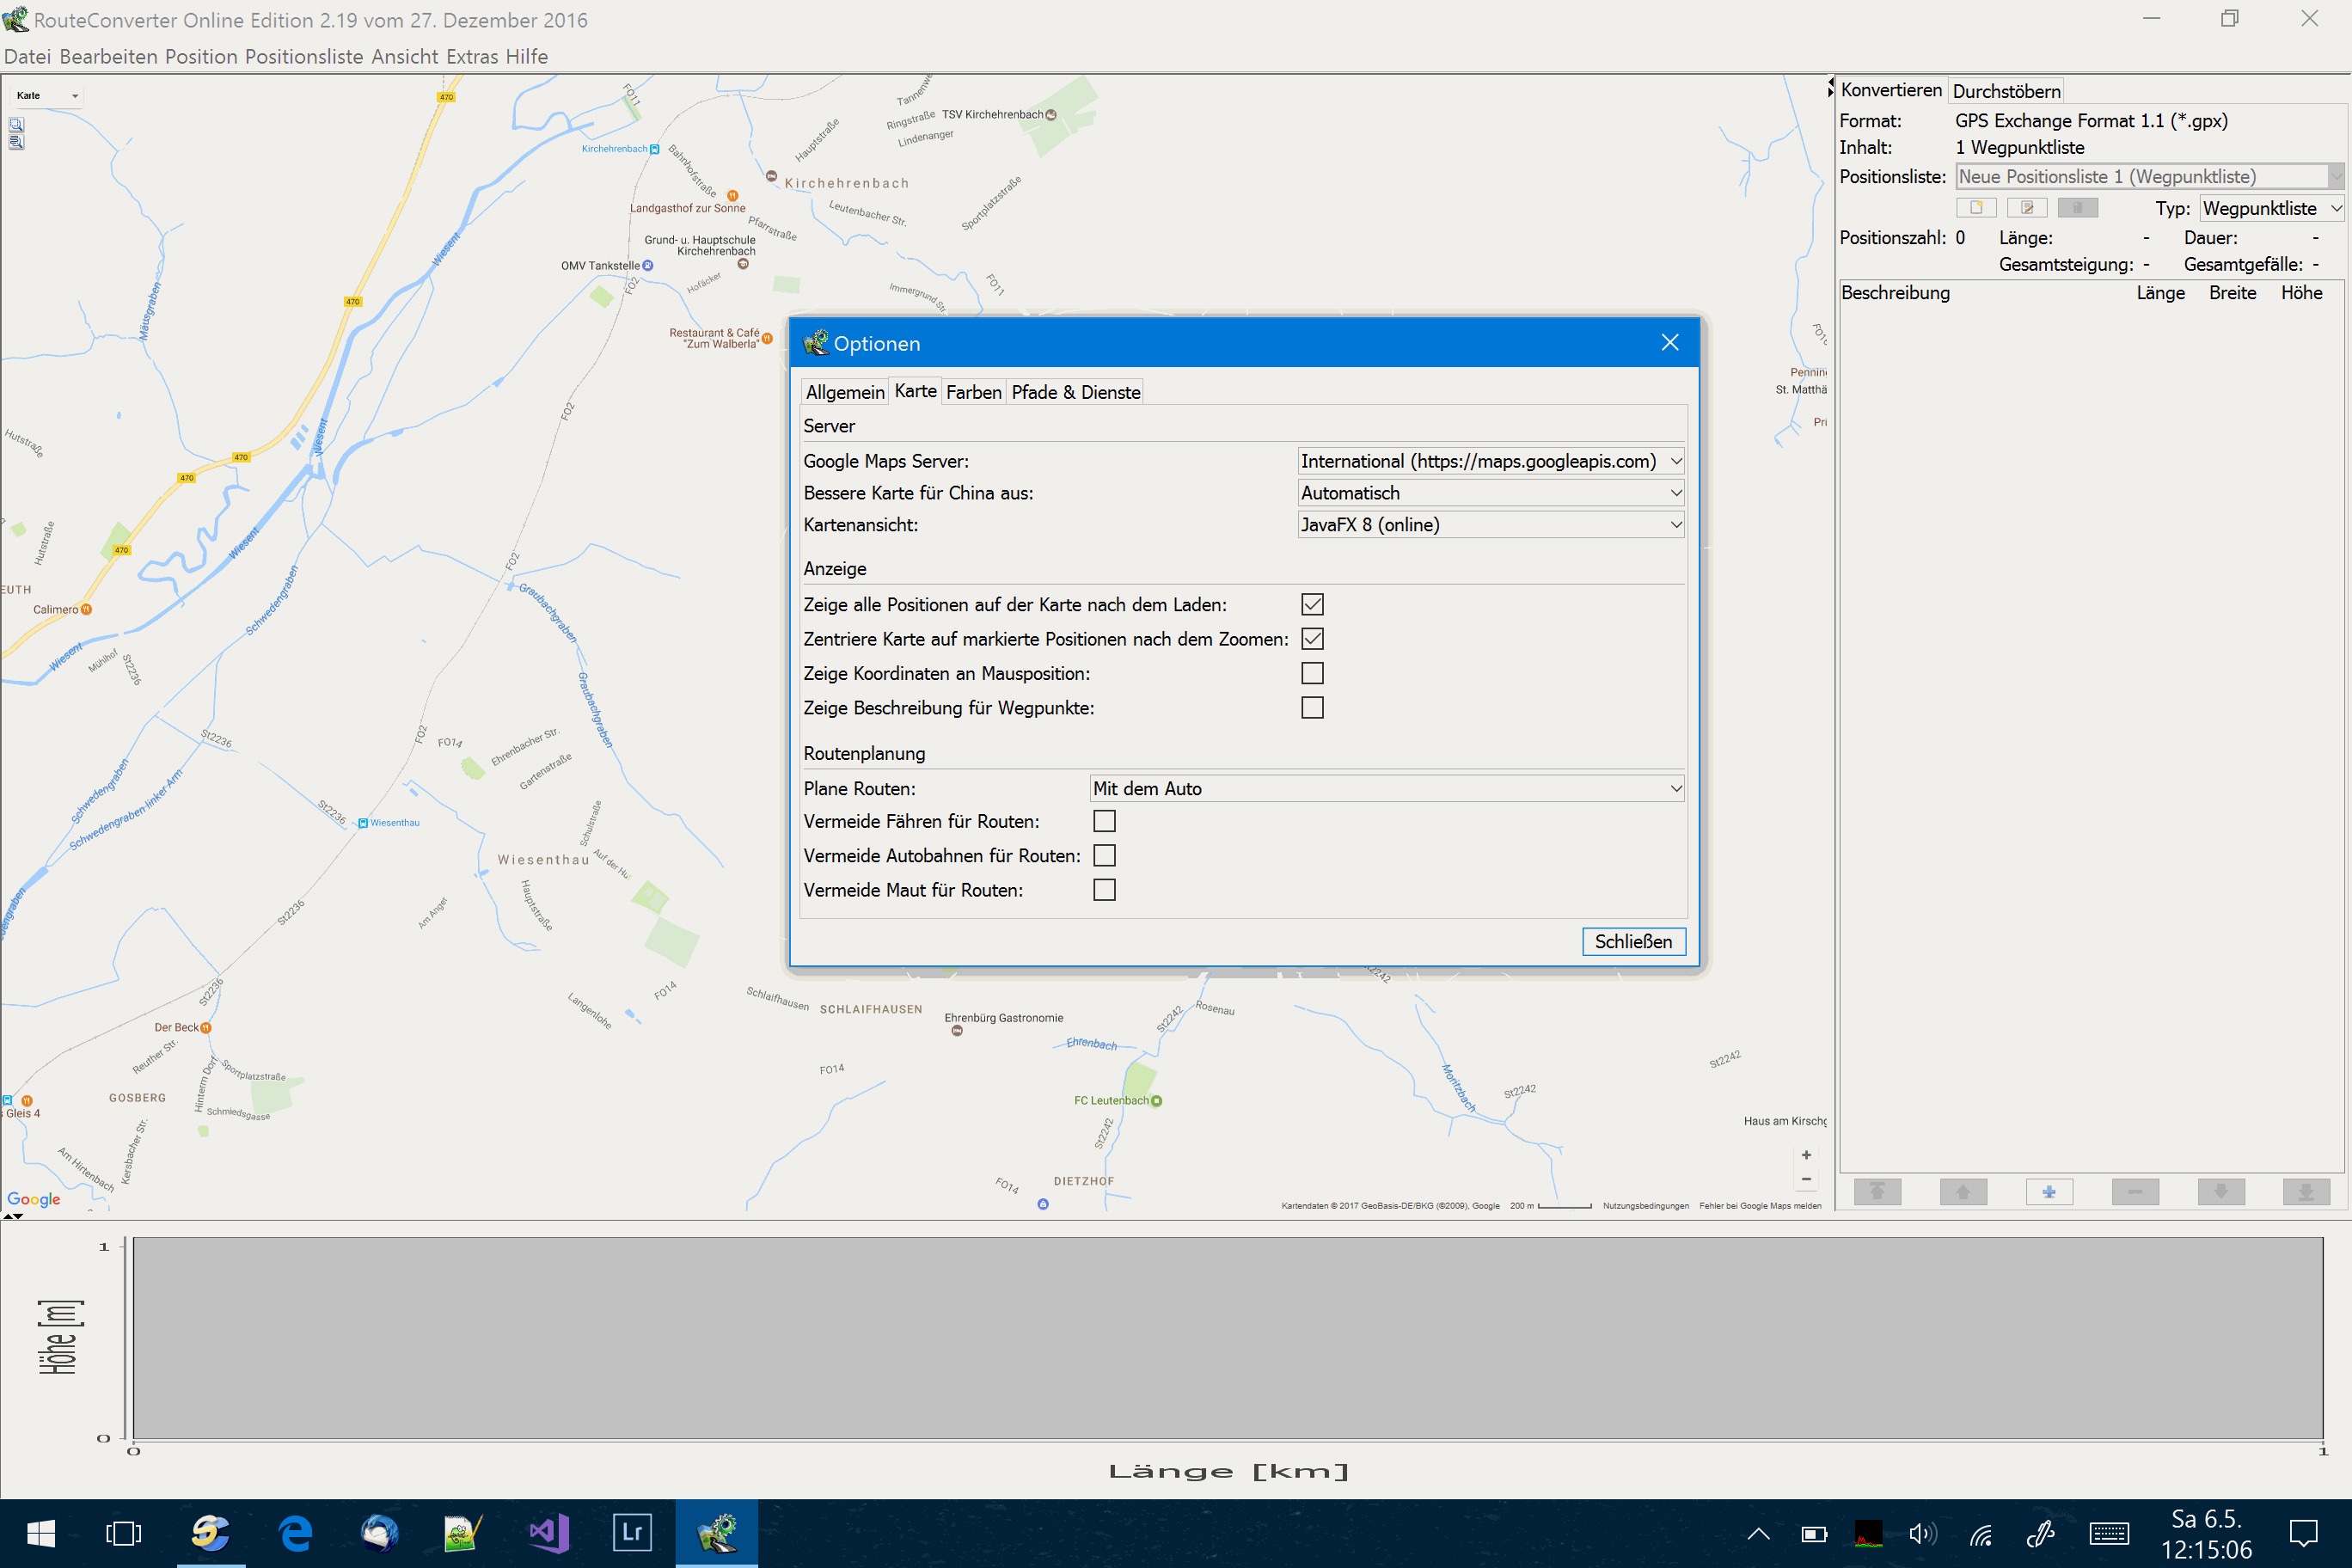This screenshot has width=2352, height=1568.
Task: Move selected position down one row
Action: point(2221,1191)
